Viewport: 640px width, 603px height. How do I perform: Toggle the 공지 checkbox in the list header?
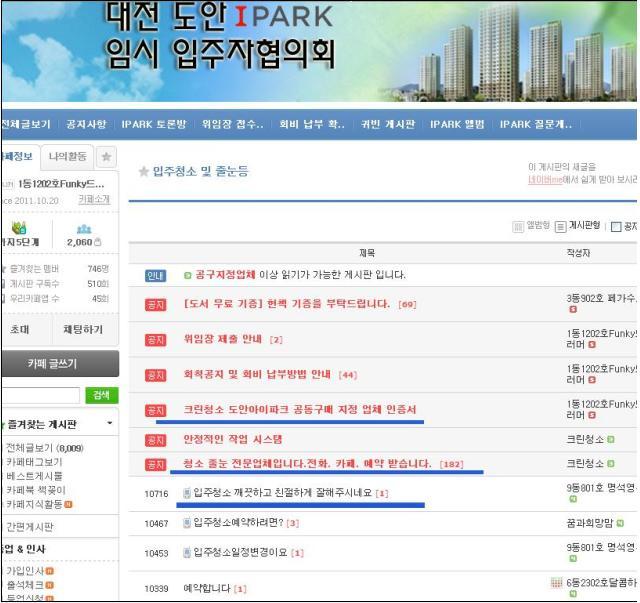[616, 227]
